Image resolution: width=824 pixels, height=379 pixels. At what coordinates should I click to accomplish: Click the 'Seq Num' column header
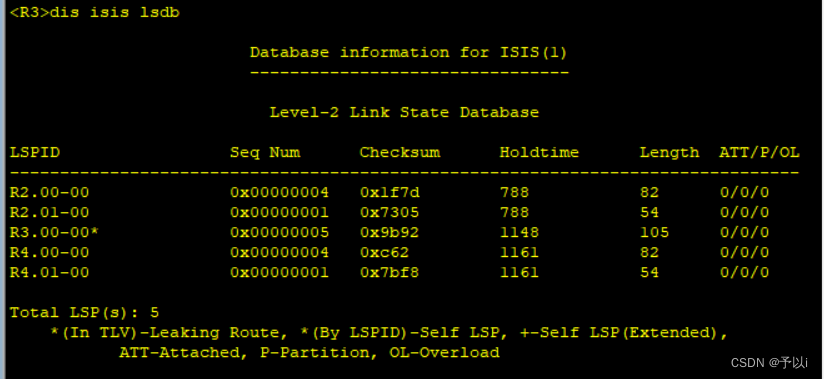[x=265, y=152]
